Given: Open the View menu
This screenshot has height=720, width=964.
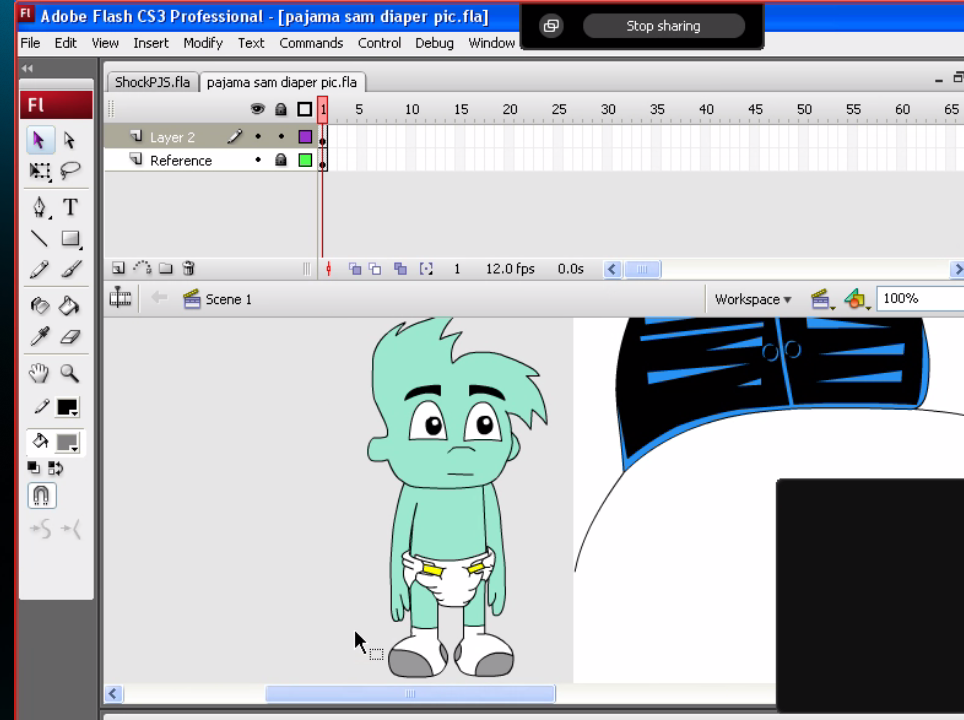Looking at the screenshot, I should click(x=105, y=43).
